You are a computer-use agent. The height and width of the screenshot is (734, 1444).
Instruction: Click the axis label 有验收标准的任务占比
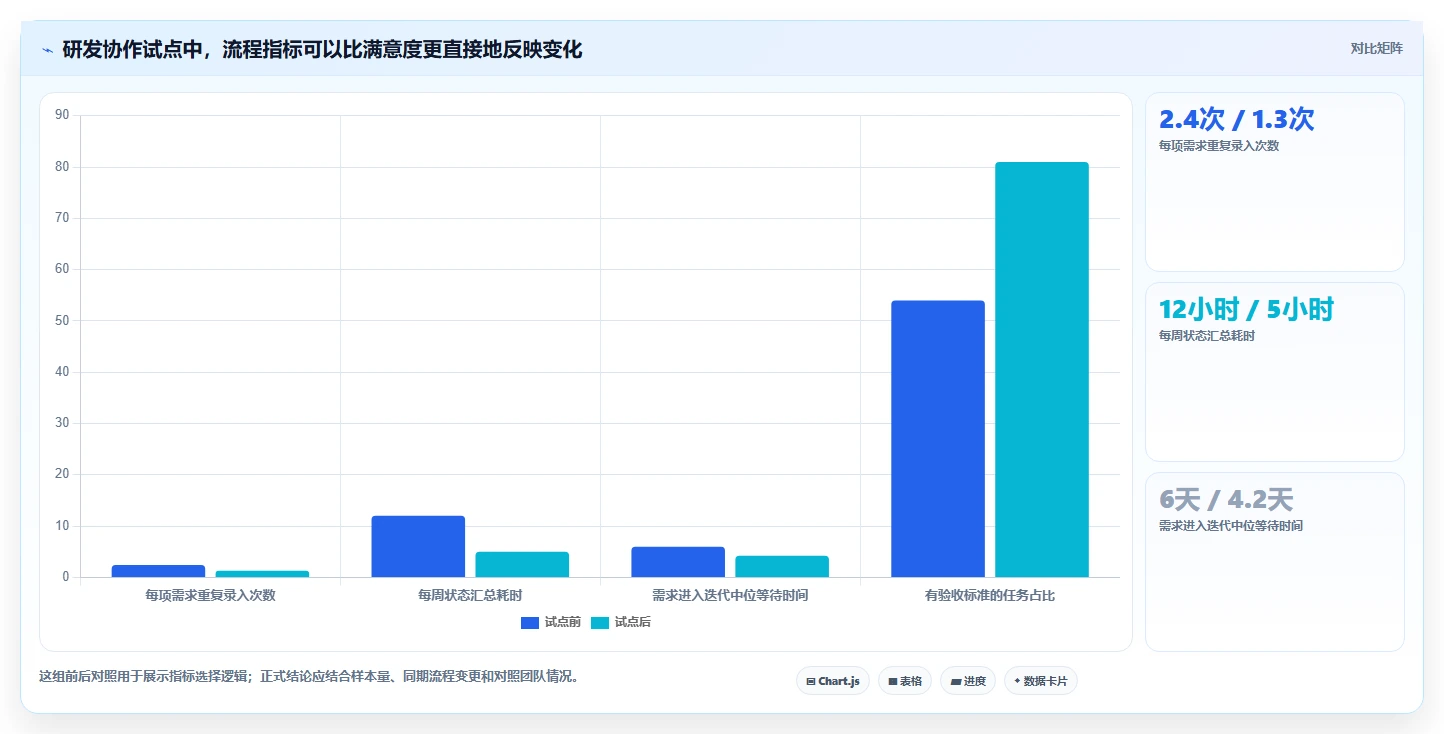coord(990,596)
